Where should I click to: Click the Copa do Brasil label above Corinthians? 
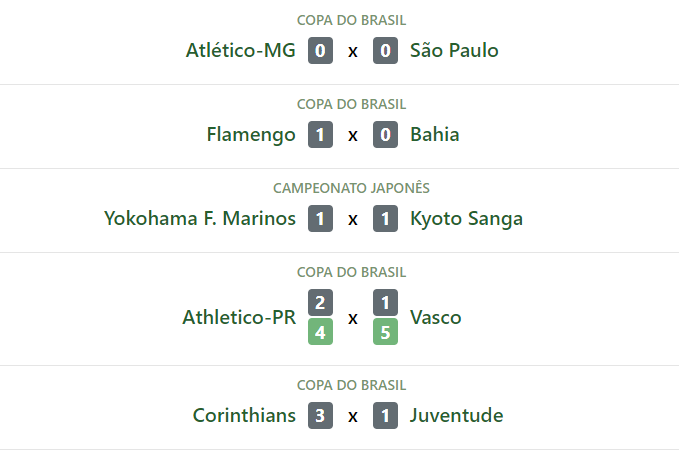352,385
